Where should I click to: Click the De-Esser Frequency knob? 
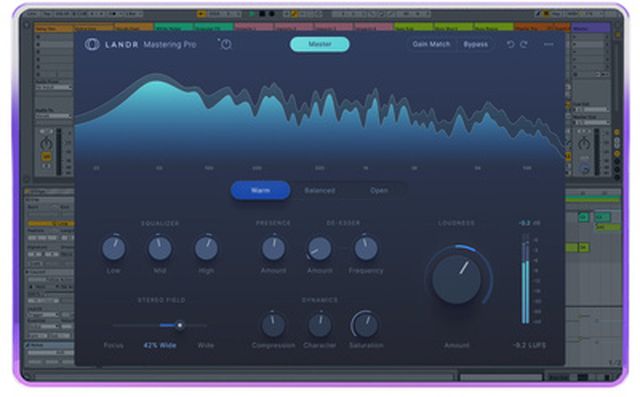[366, 248]
